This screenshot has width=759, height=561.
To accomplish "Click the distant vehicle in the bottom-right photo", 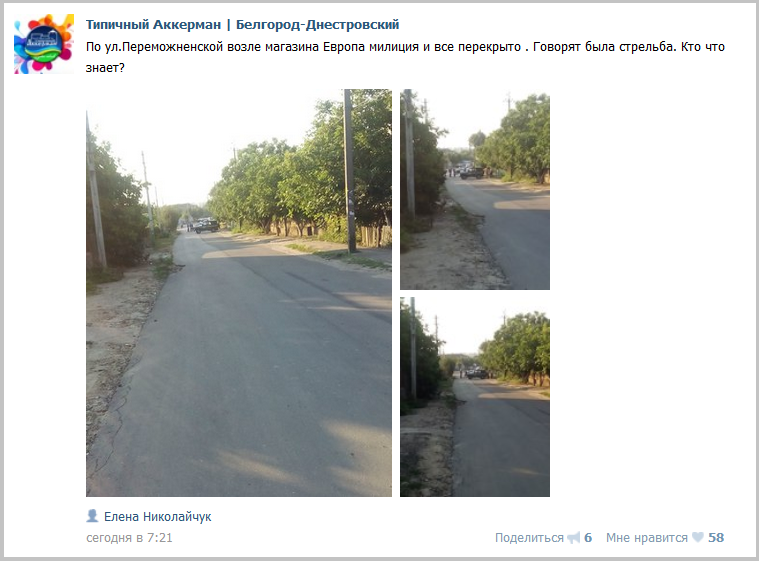I will coord(477,374).
